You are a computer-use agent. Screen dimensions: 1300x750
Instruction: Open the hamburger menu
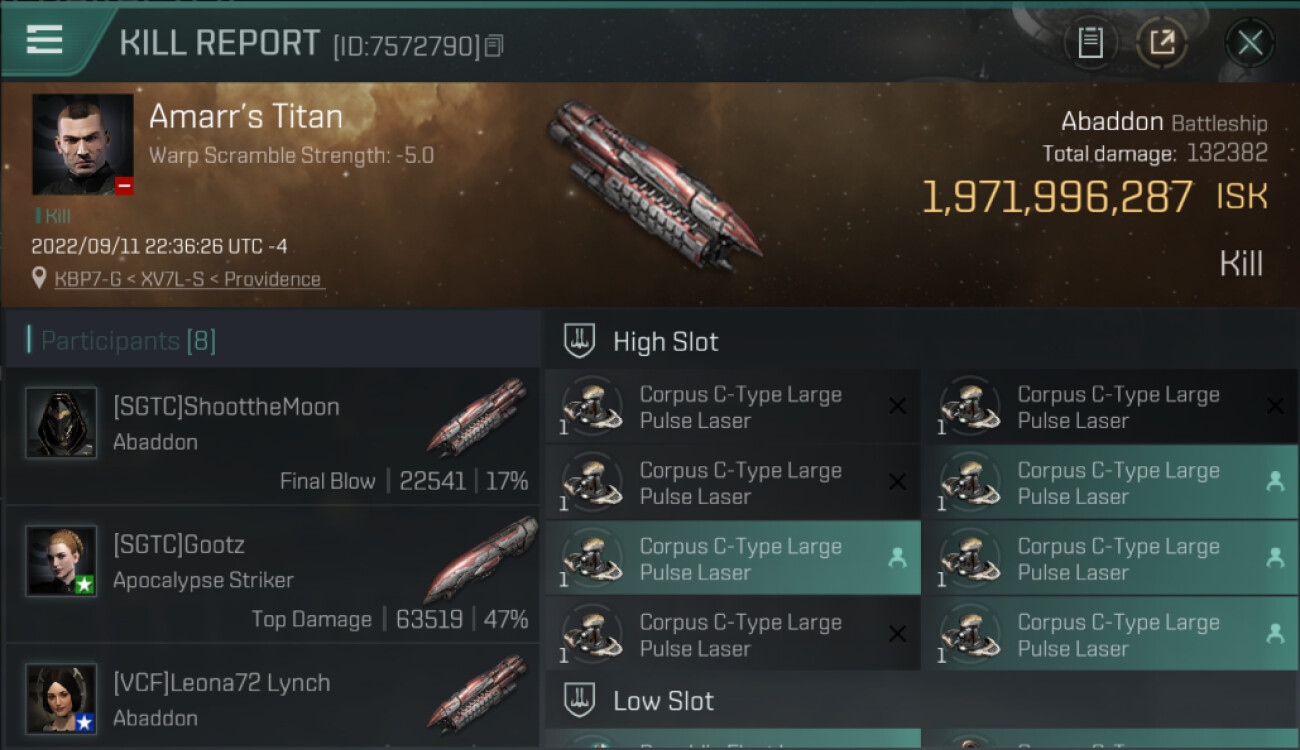(45, 40)
